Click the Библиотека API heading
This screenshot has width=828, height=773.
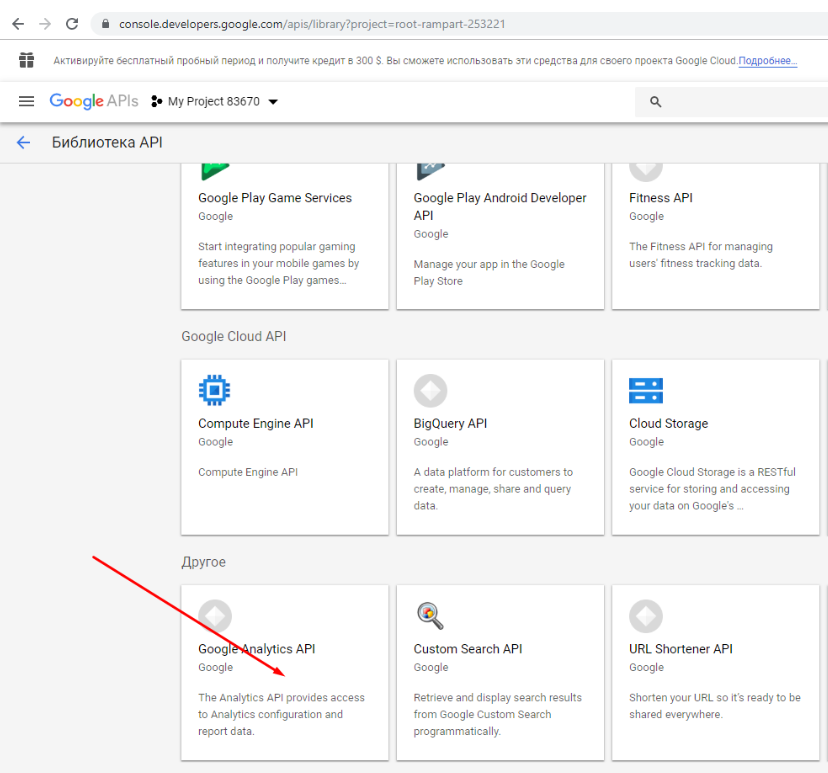107,143
